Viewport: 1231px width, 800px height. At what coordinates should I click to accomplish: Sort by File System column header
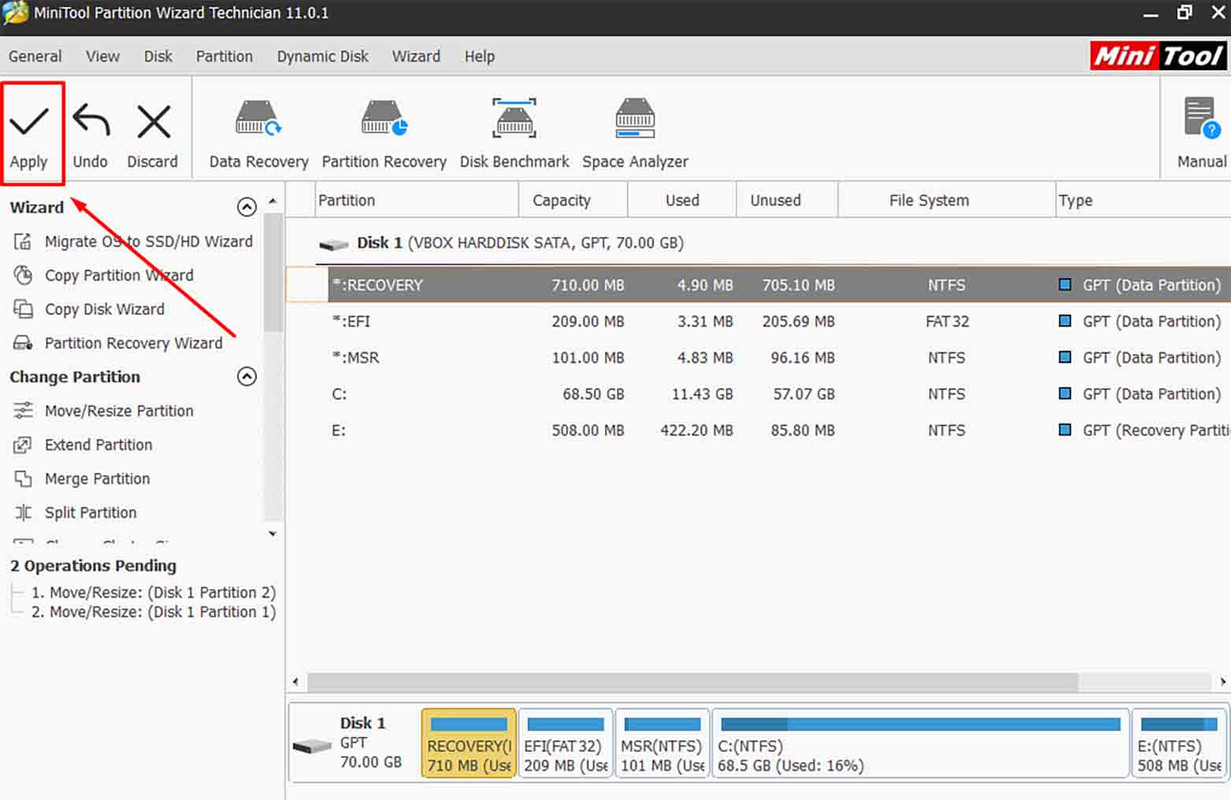pyautogui.click(x=946, y=200)
